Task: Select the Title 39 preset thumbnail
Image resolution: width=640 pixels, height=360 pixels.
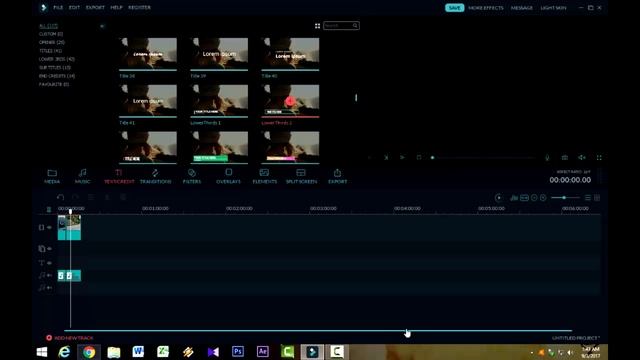Action: pos(219,54)
